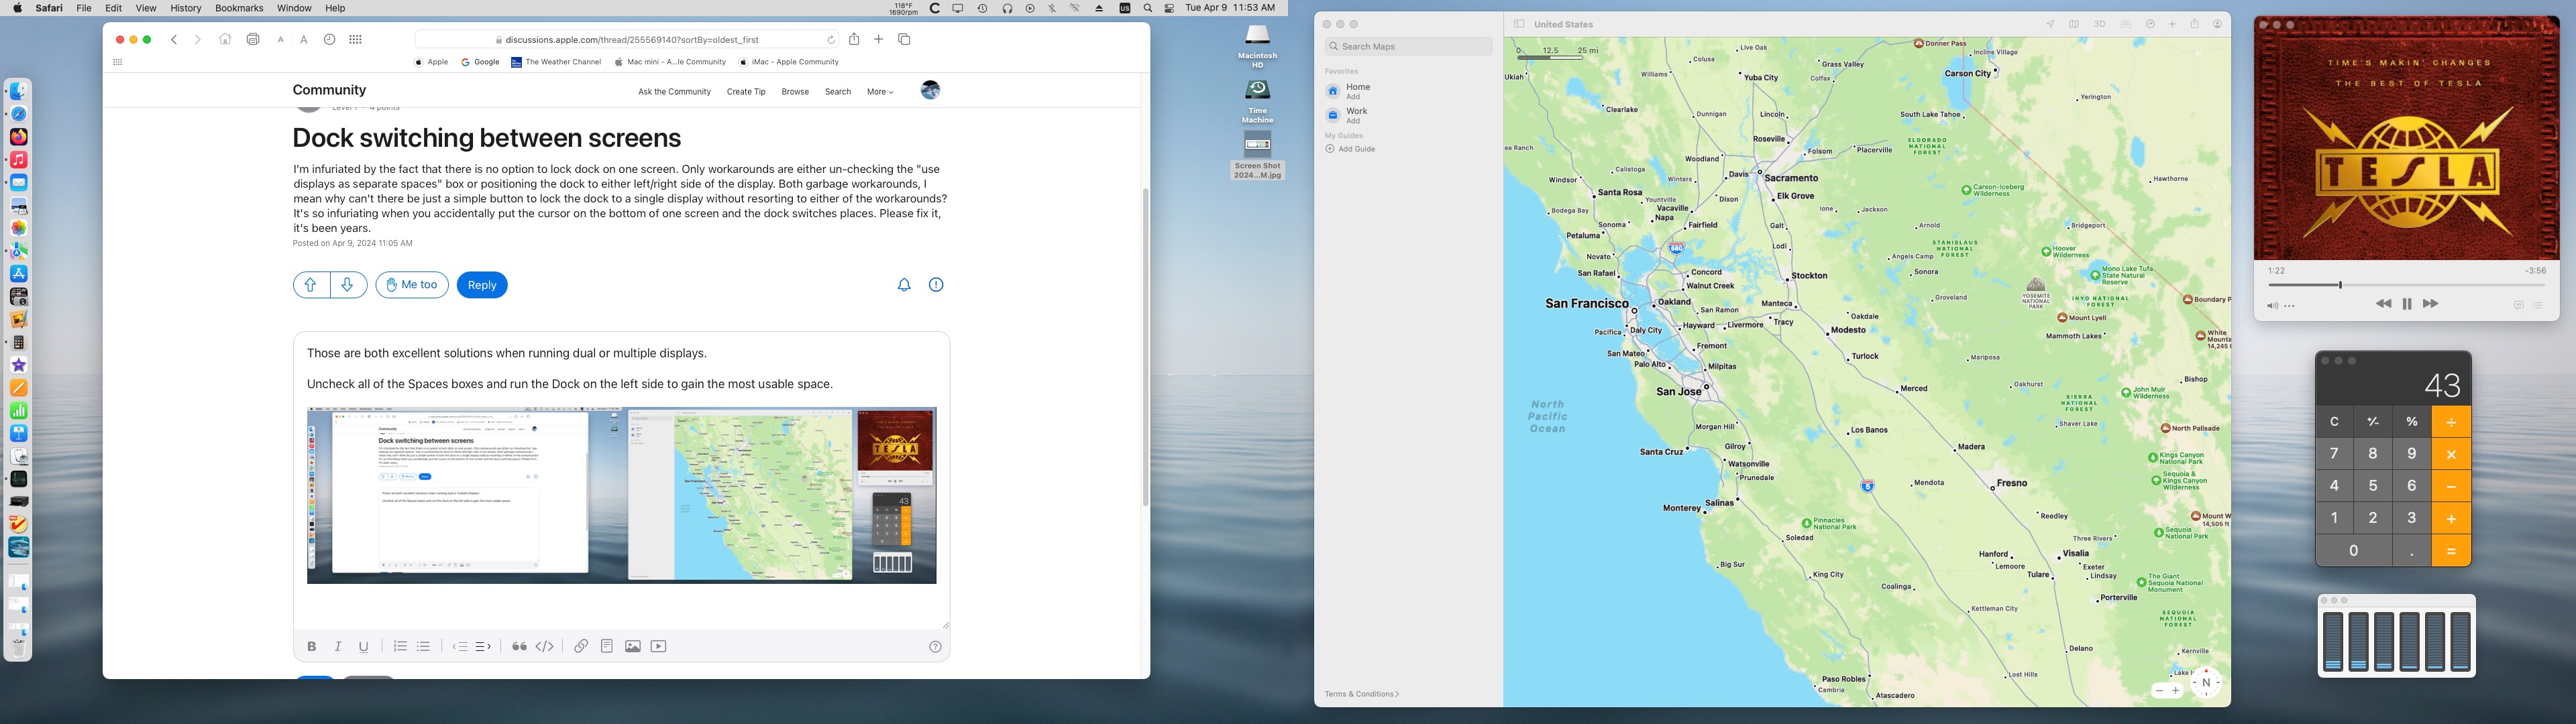Click the Search Maps field
Screen dimensions: 2576x724
pos(1408,47)
